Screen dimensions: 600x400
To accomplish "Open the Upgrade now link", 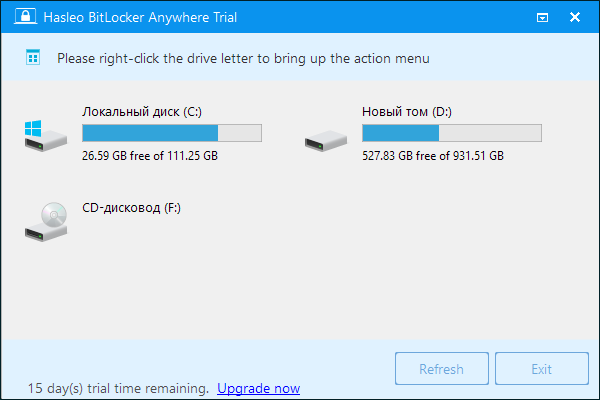I will pos(258,388).
